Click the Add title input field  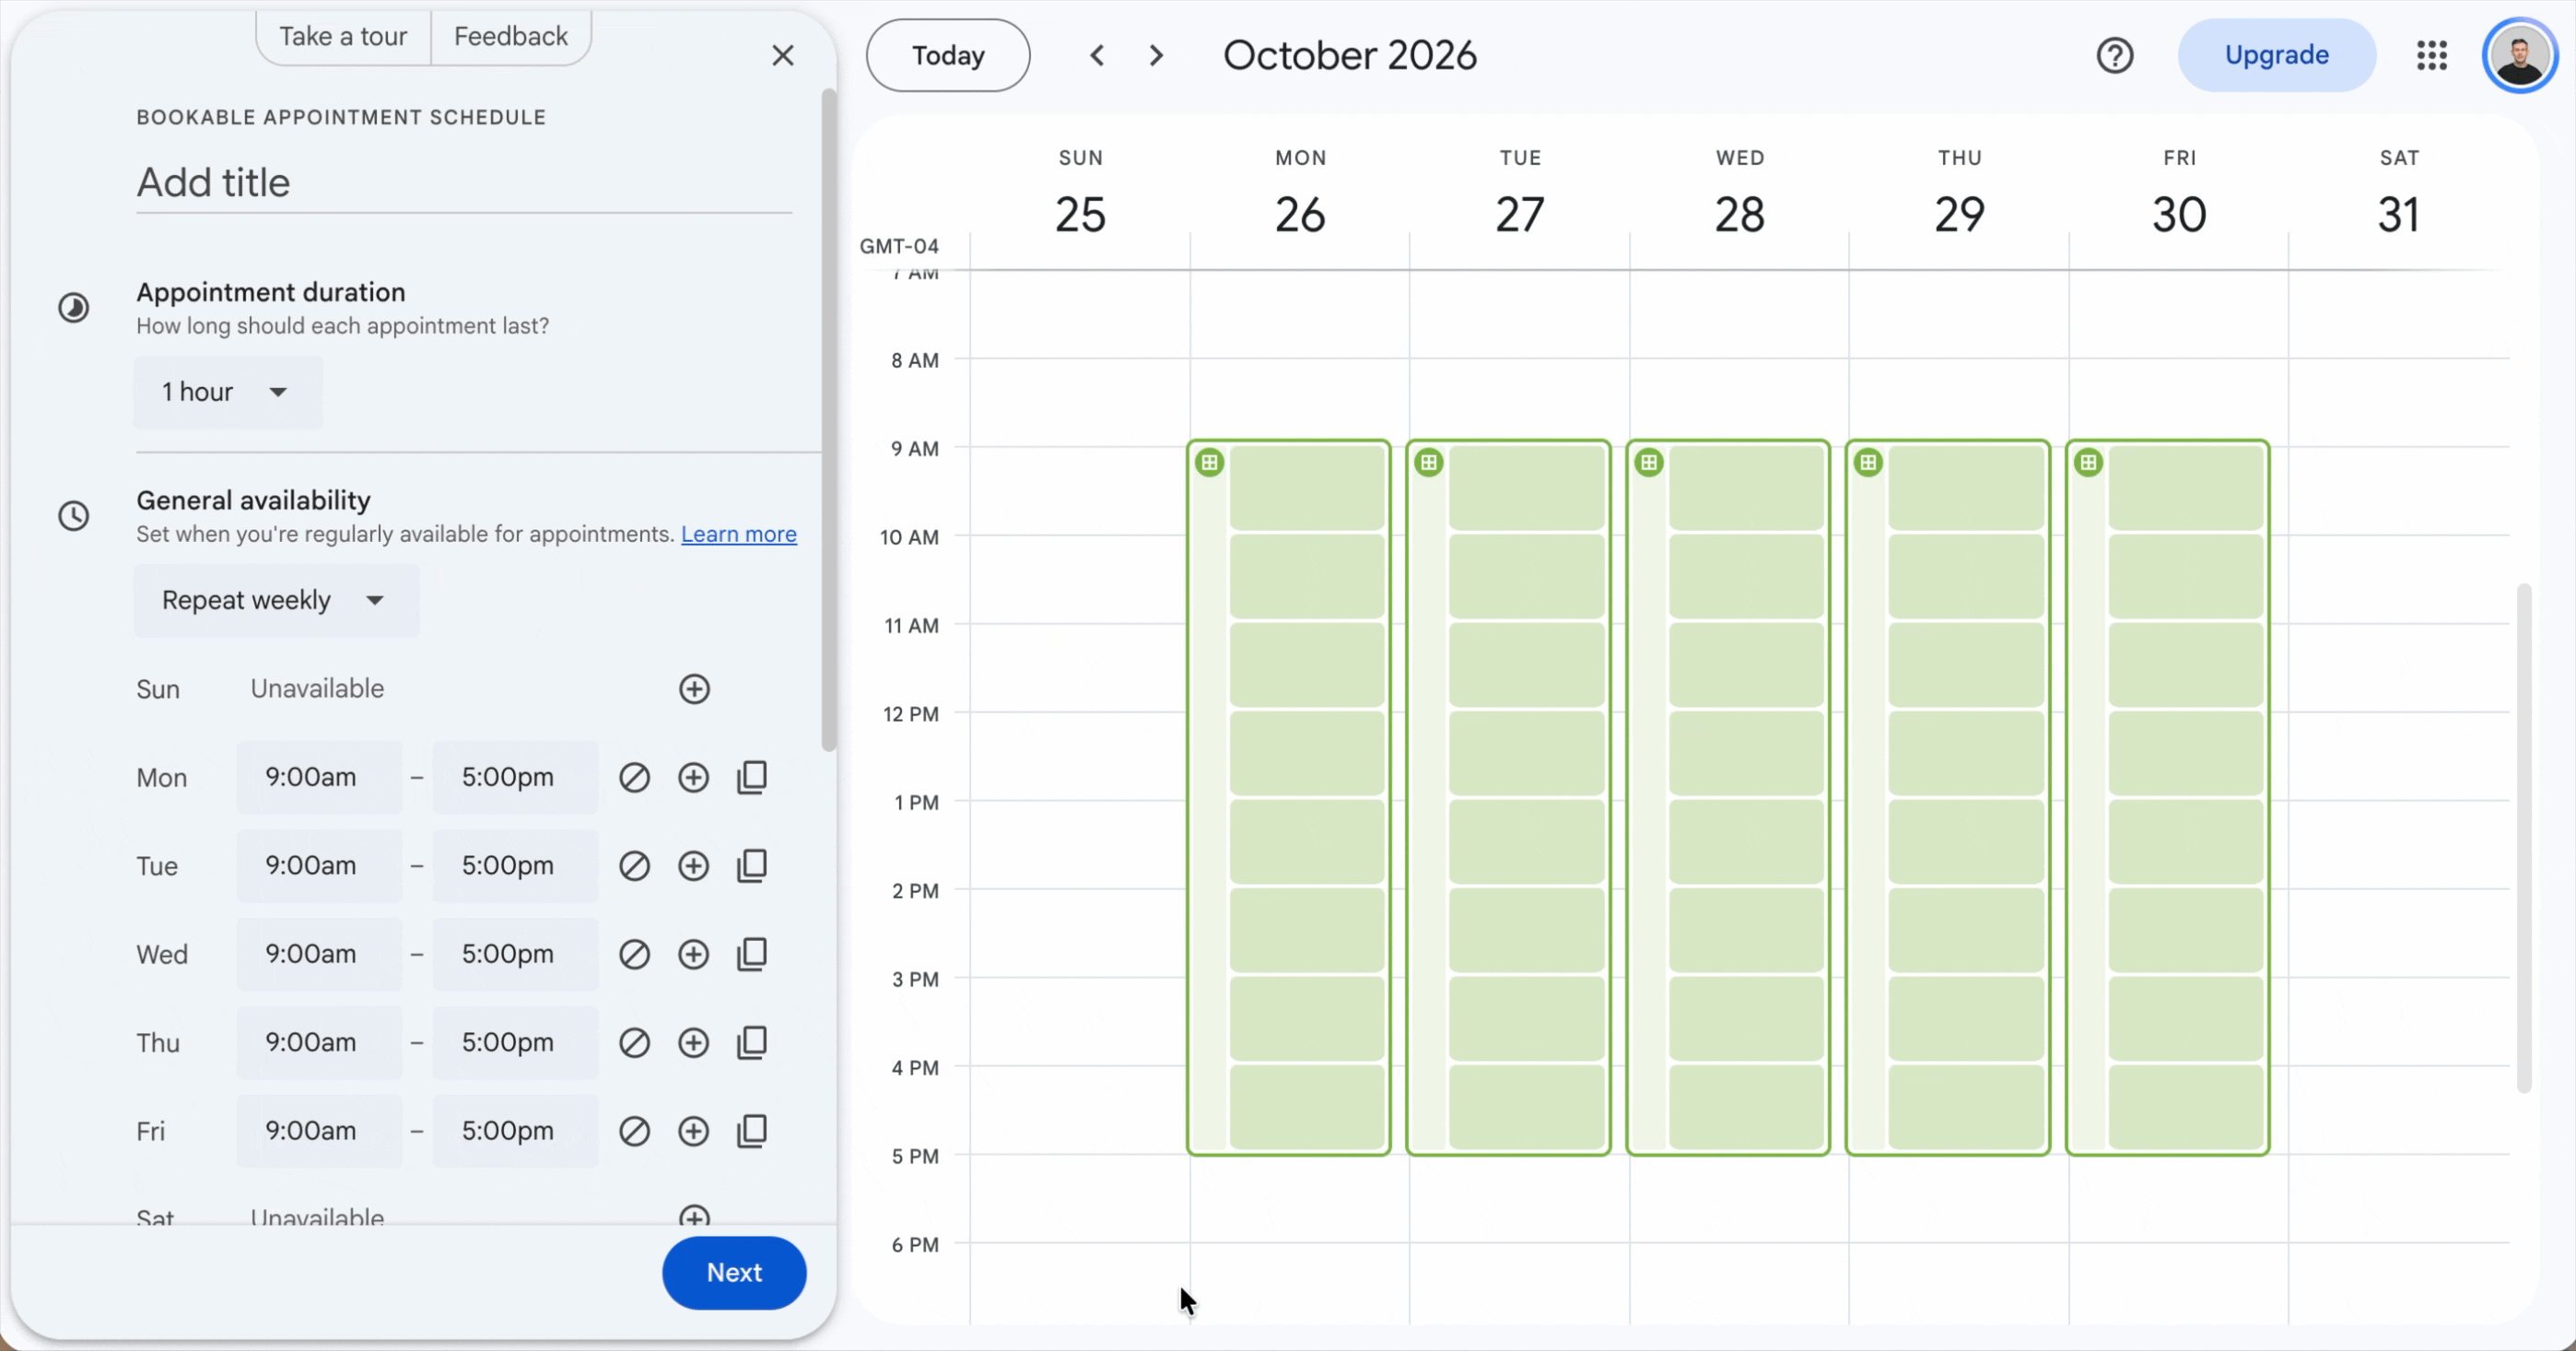click(x=464, y=183)
